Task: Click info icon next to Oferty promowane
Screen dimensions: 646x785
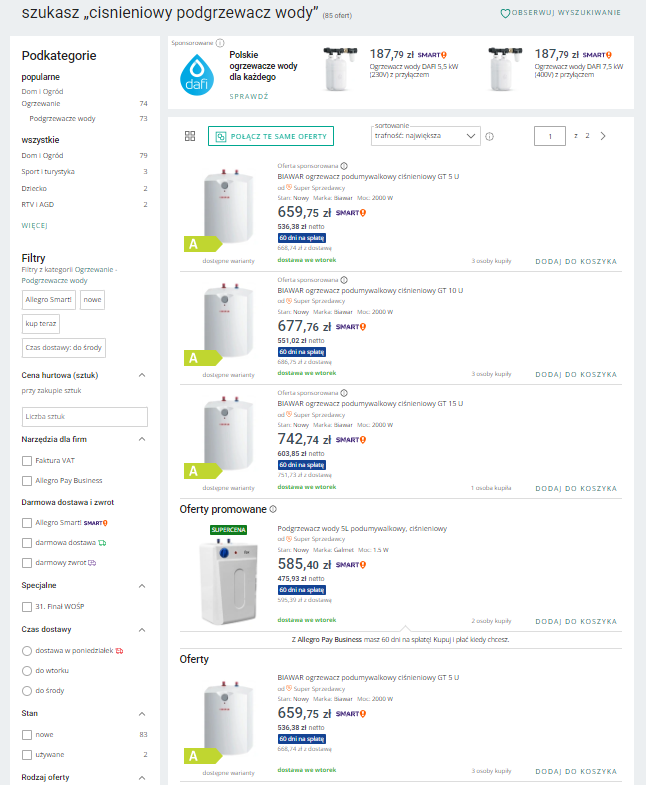Action: 273,509
